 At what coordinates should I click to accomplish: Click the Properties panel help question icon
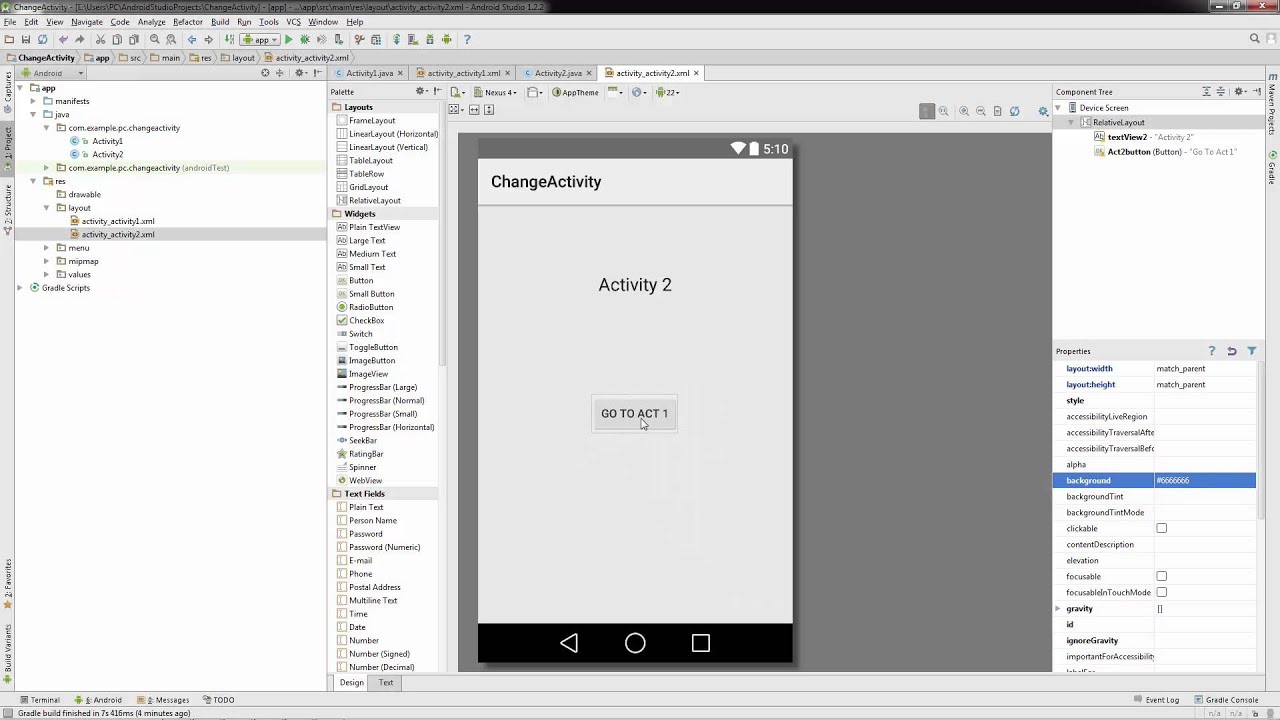pyautogui.click(x=1211, y=351)
